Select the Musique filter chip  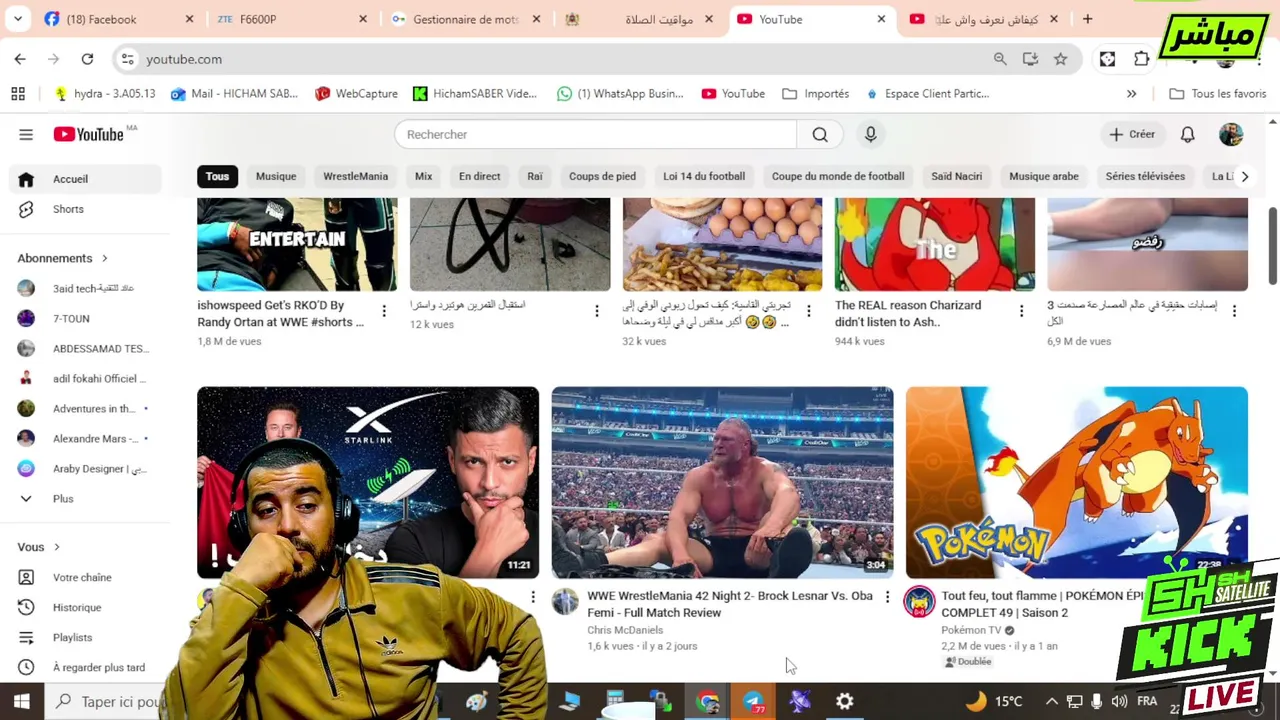click(276, 176)
